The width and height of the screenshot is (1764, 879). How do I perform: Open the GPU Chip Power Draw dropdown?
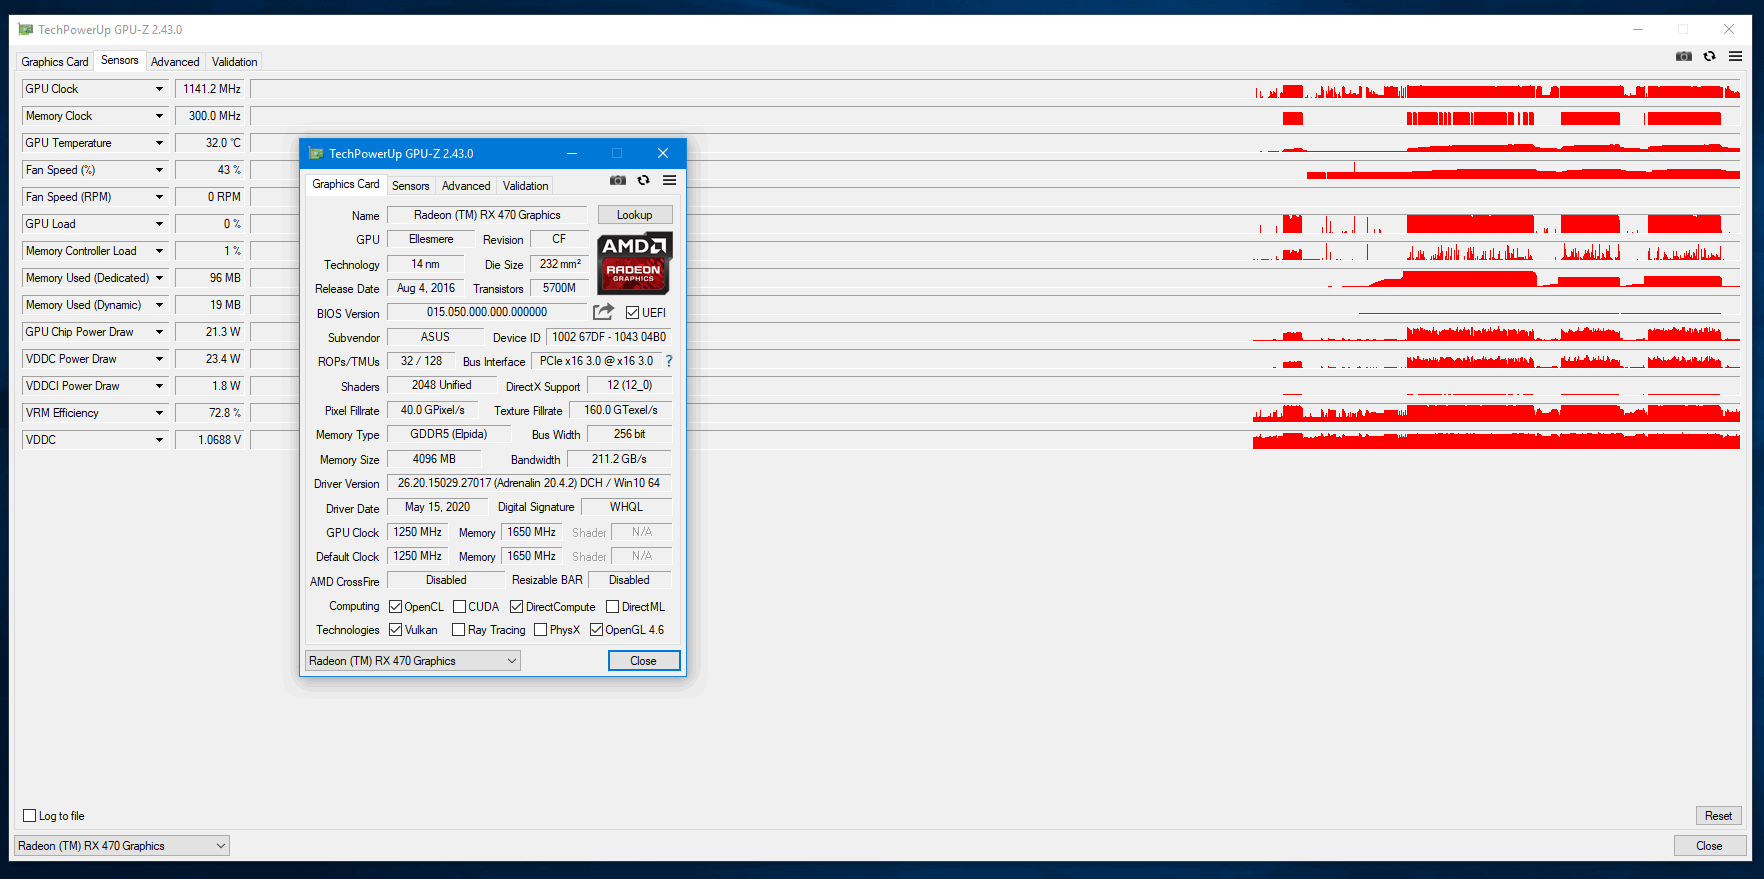pyautogui.click(x=159, y=332)
